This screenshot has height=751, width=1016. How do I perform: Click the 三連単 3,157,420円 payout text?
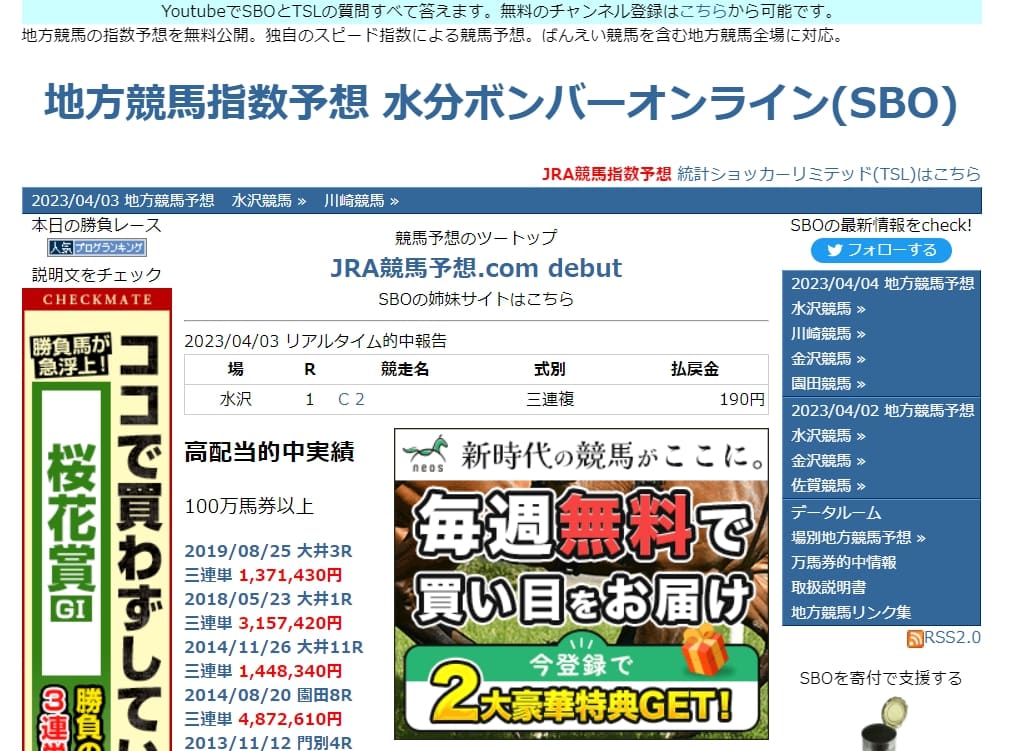point(263,623)
